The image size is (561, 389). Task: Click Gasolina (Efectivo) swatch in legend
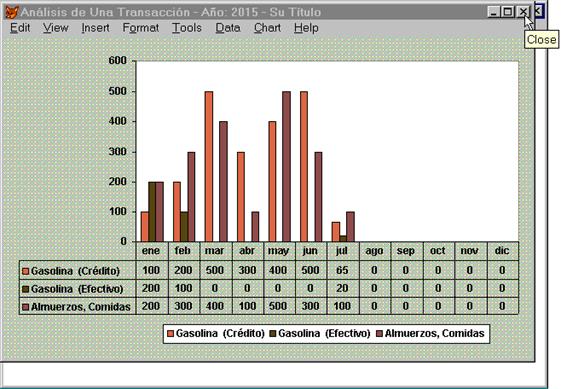coord(273,334)
